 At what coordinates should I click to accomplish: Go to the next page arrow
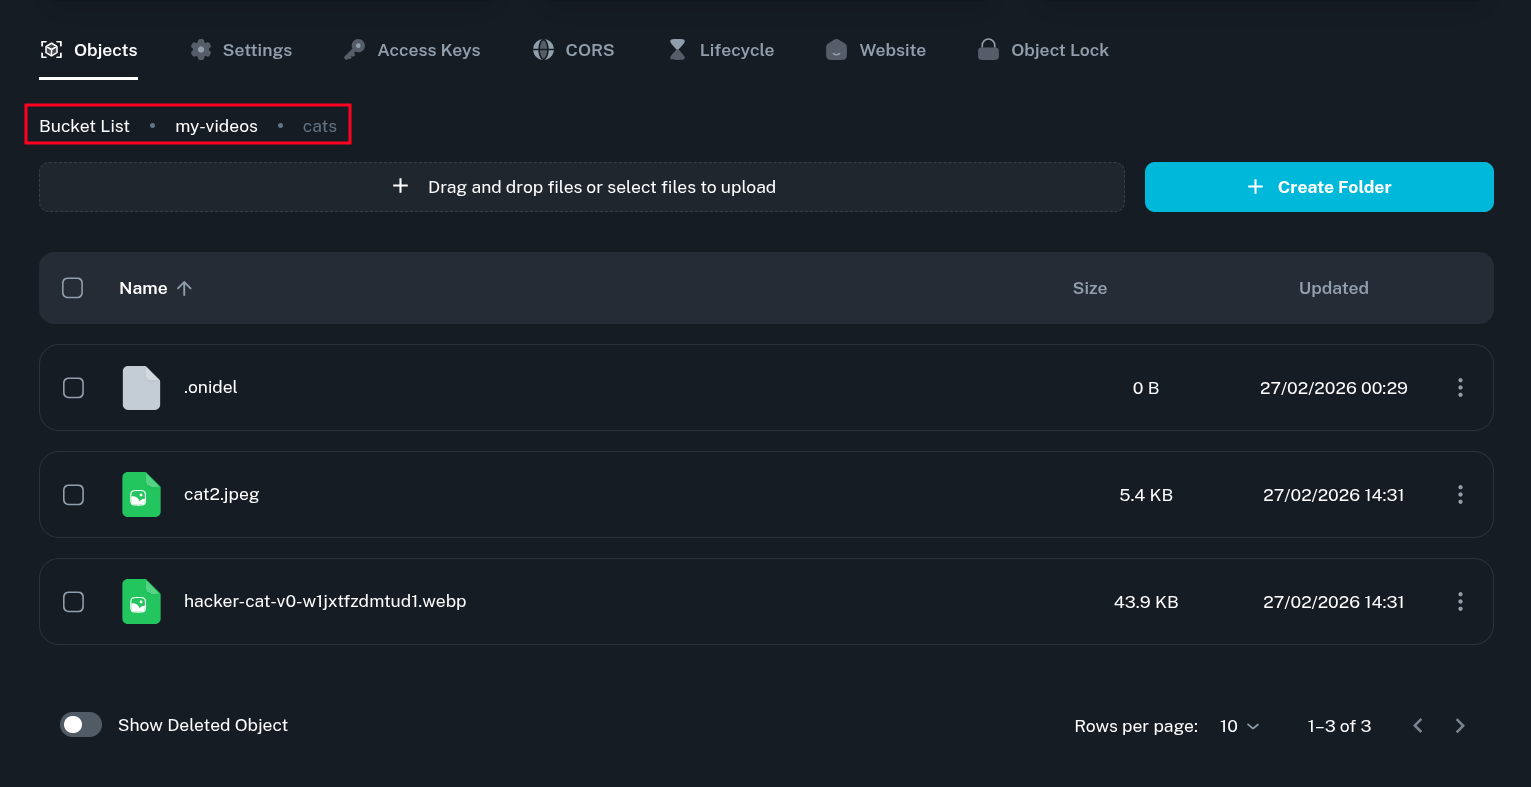pos(1460,726)
